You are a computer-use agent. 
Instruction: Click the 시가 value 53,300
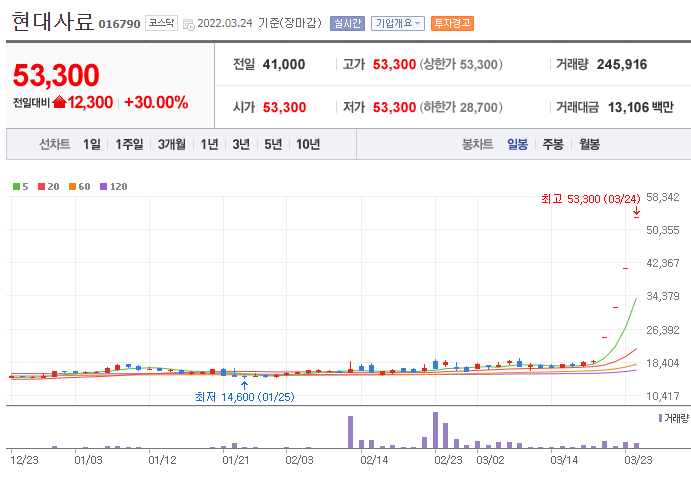coord(284,107)
